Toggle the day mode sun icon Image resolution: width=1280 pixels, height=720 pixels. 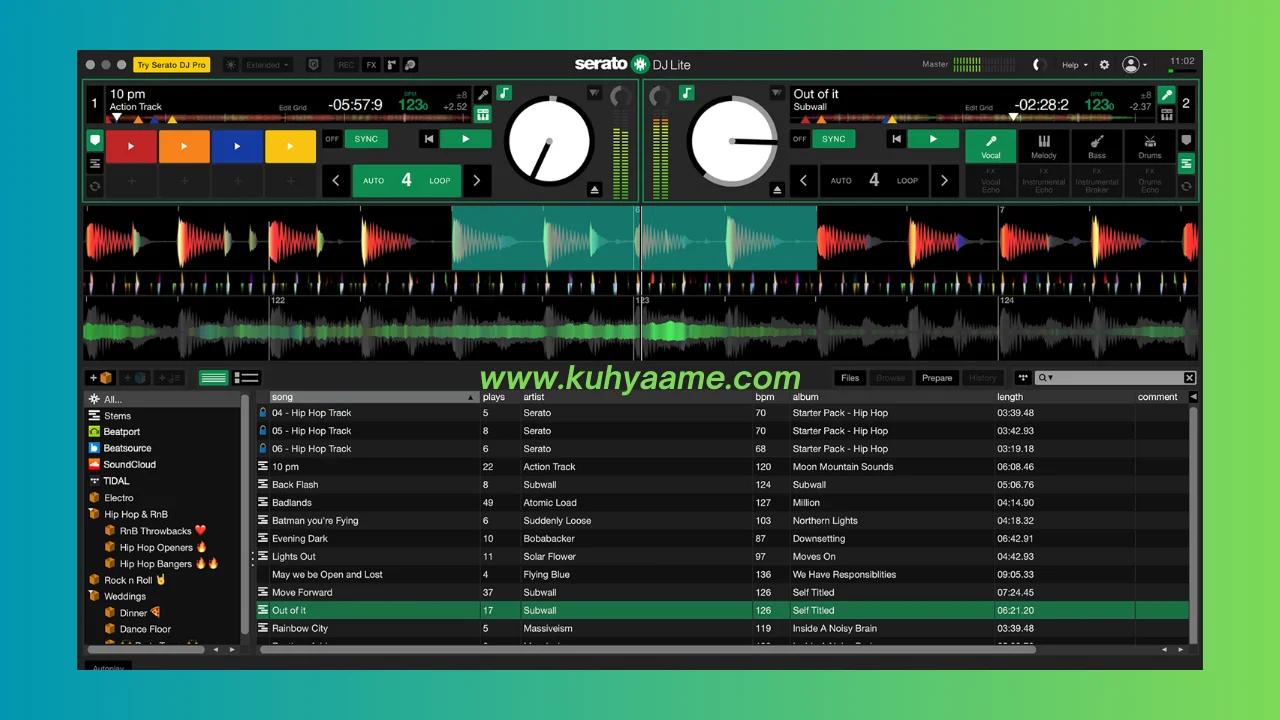point(231,65)
